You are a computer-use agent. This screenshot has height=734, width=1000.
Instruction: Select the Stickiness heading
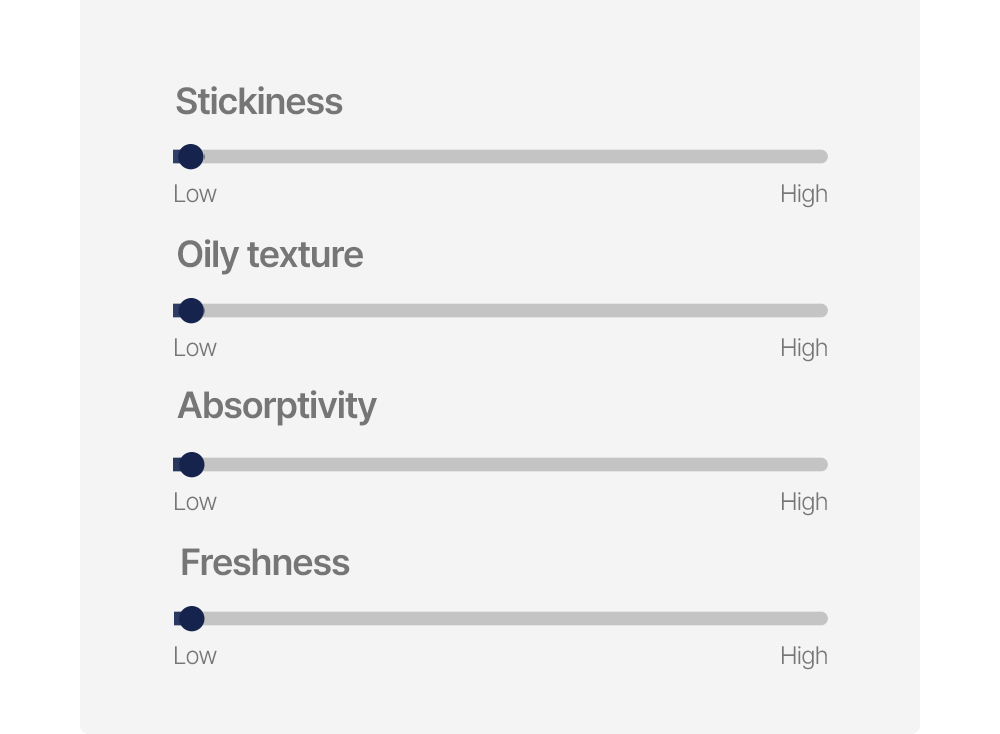coord(259,102)
